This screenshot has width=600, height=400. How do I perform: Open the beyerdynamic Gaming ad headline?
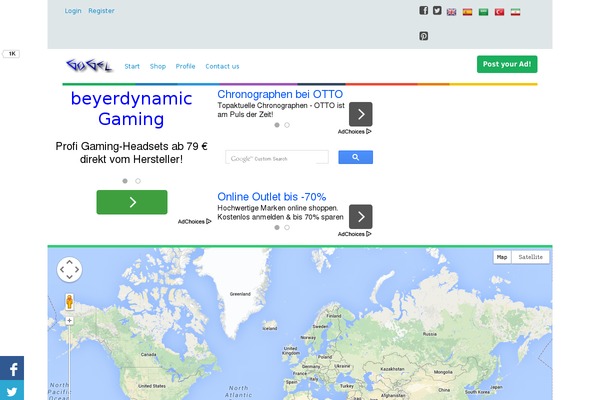[131, 109]
